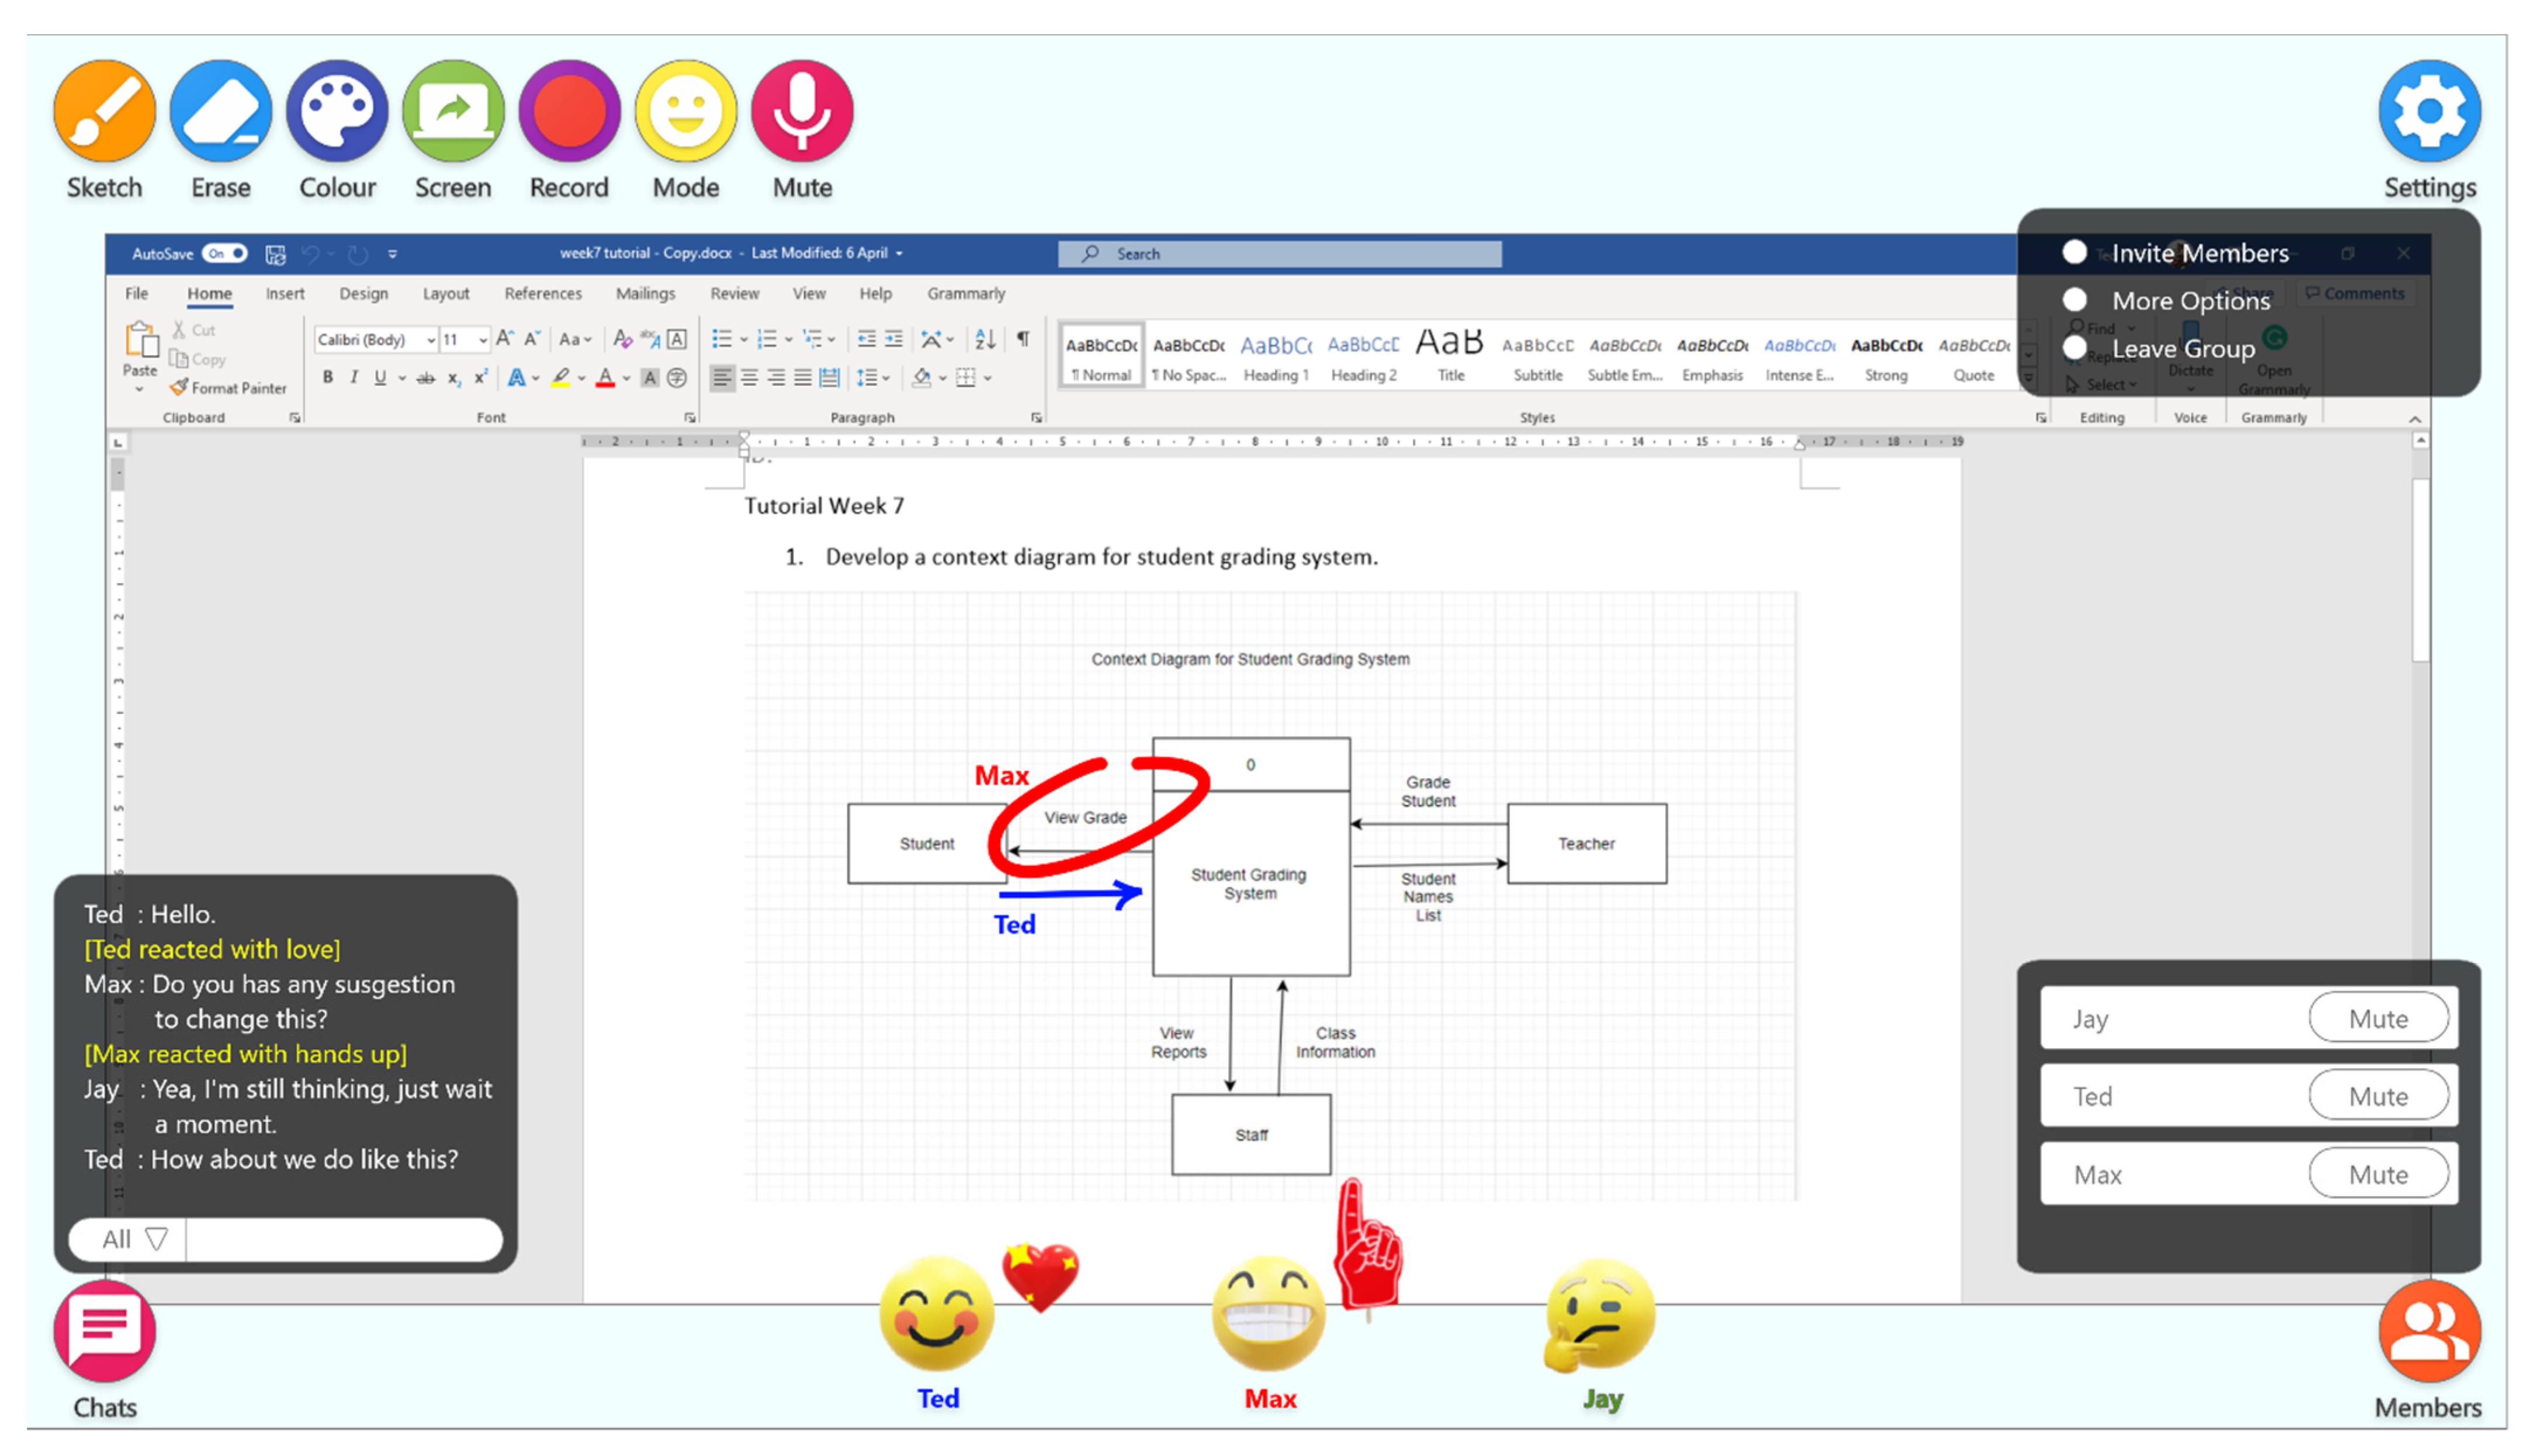The image size is (2537, 1456).
Task: Select the Leave Group radio option
Action: [x=2074, y=348]
